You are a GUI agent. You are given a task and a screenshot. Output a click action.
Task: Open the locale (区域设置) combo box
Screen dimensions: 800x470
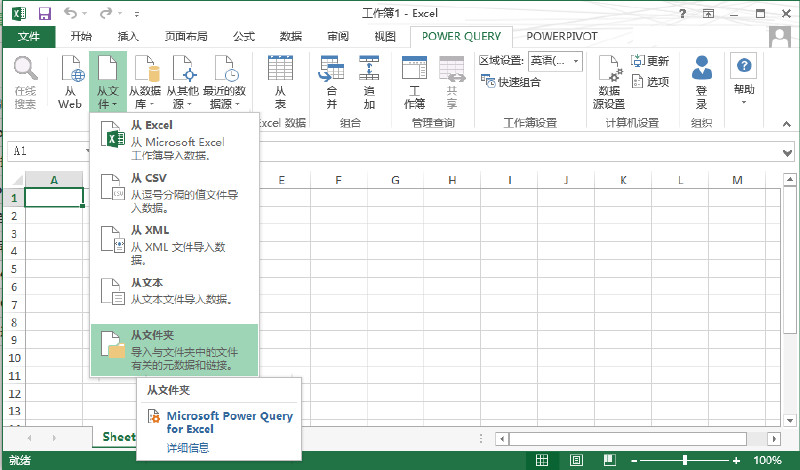[555, 61]
